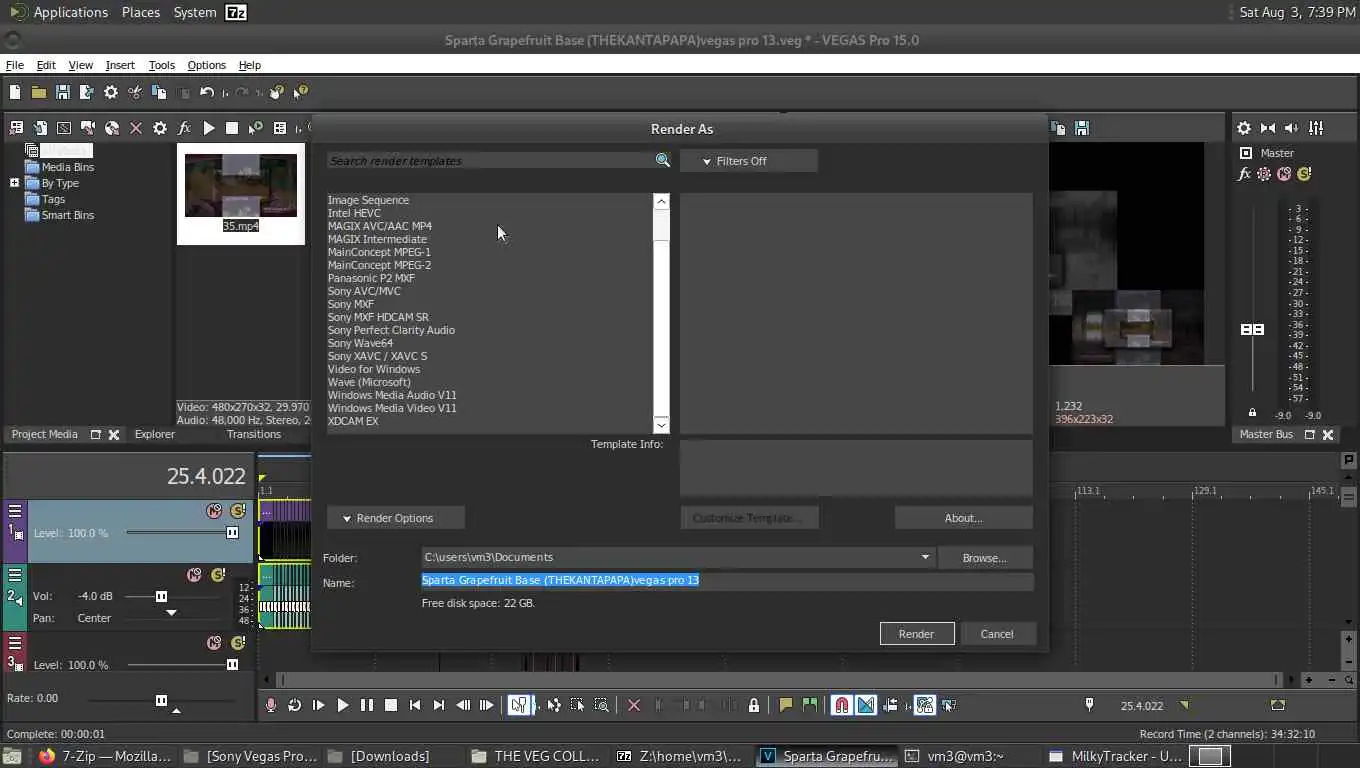Screen dimensions: 1360x768
Task: Solo video track 1
Action: click(238, 511)
